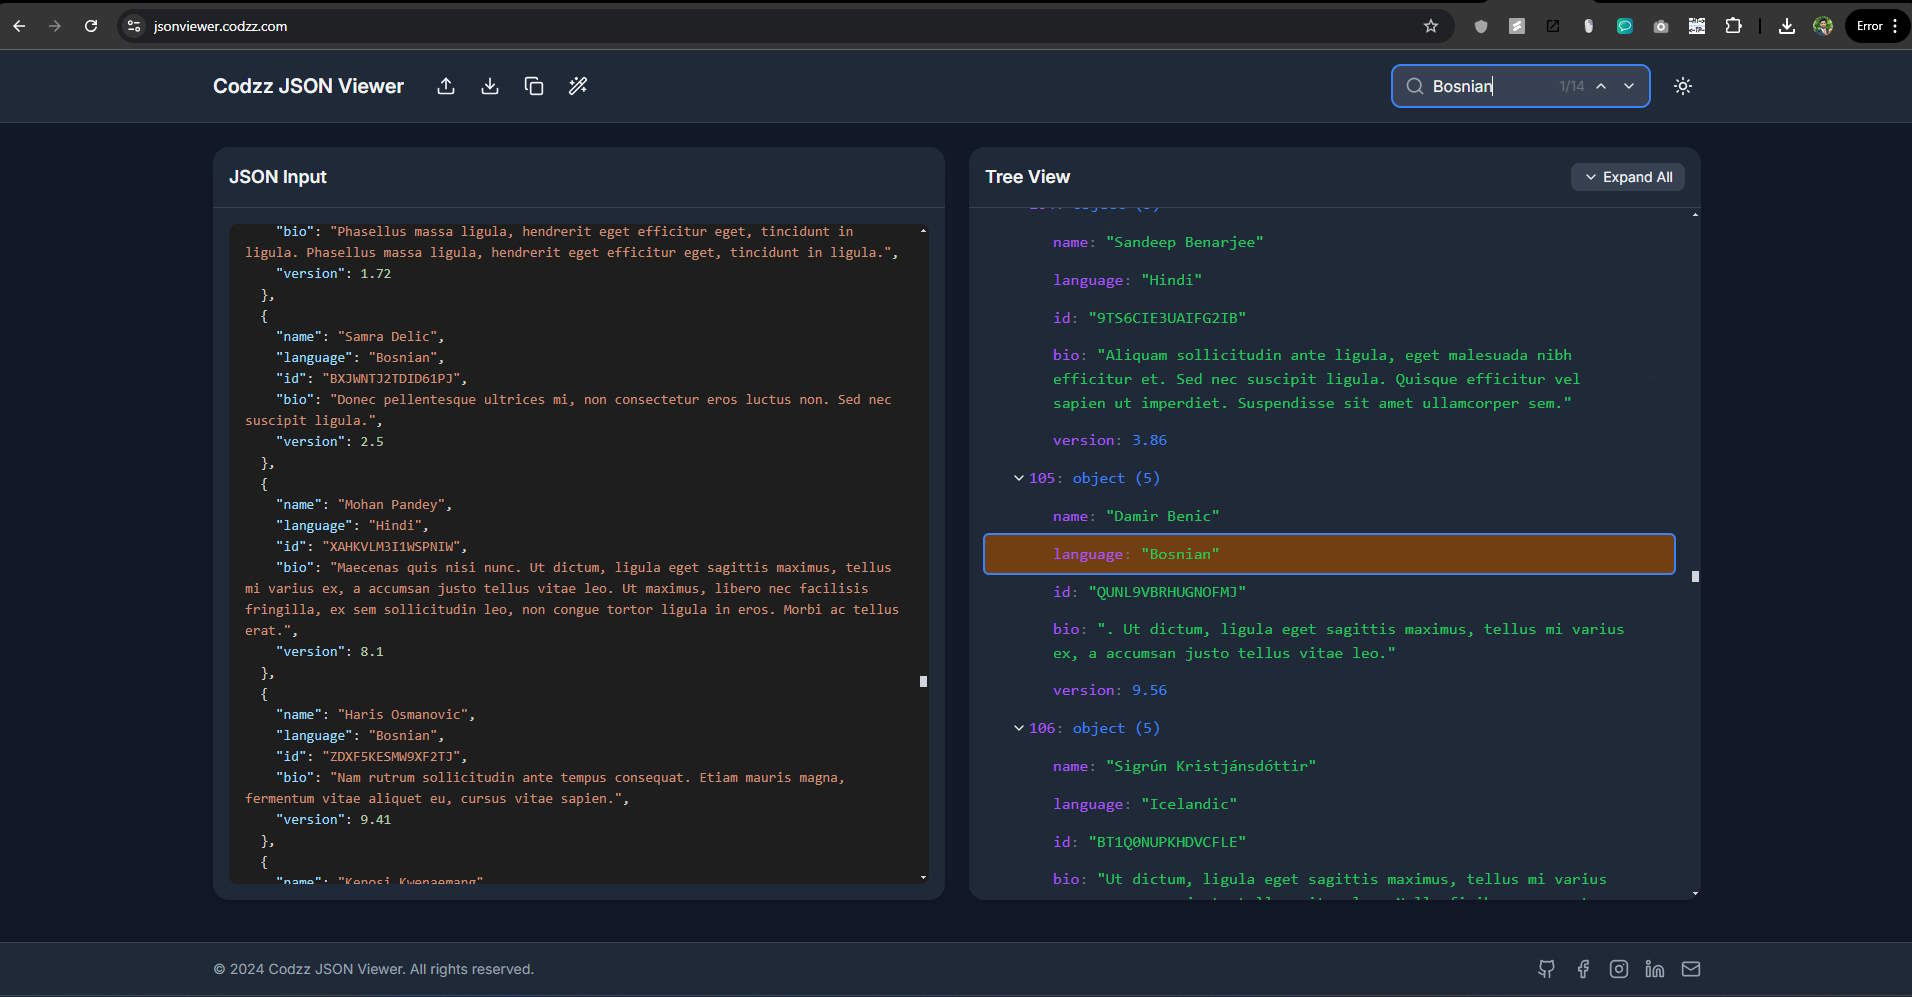Image resolution: width=1912 pixels, height=997 pixels.
Task: Click the address bar URL jsonviewer.codzz.com
Action: click(220, 26)
